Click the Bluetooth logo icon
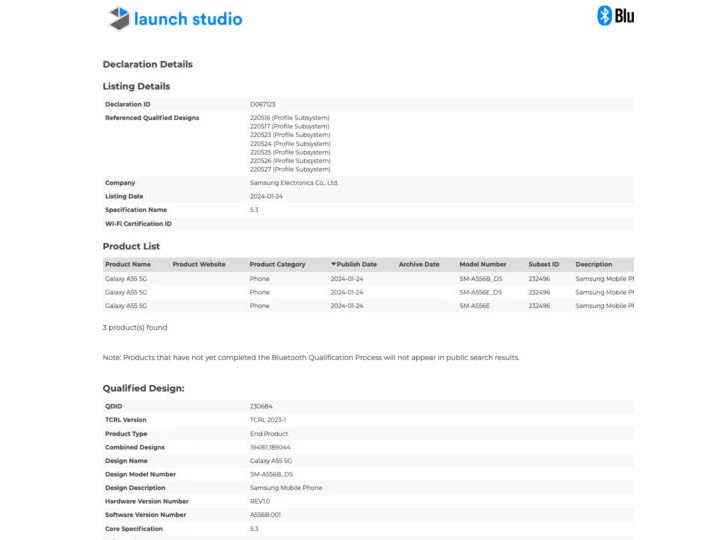Screen dimensions: 728x540 (604, 16)
